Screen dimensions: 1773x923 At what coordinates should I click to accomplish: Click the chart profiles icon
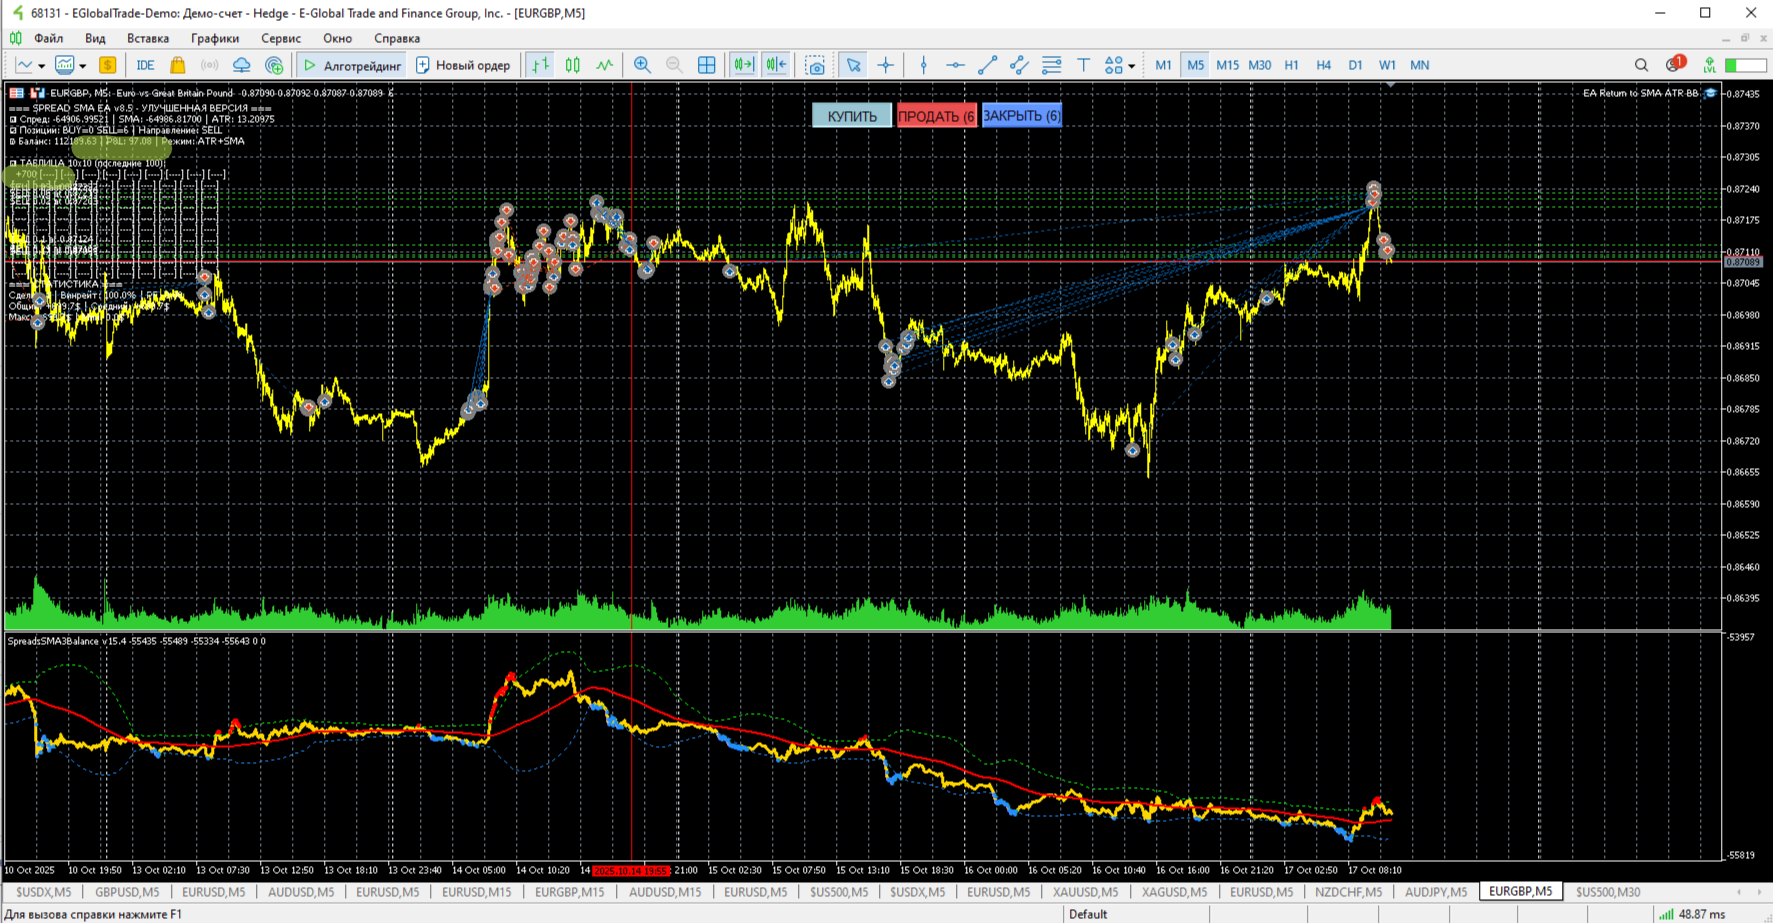pyautogui.click(x=64, y=65)
